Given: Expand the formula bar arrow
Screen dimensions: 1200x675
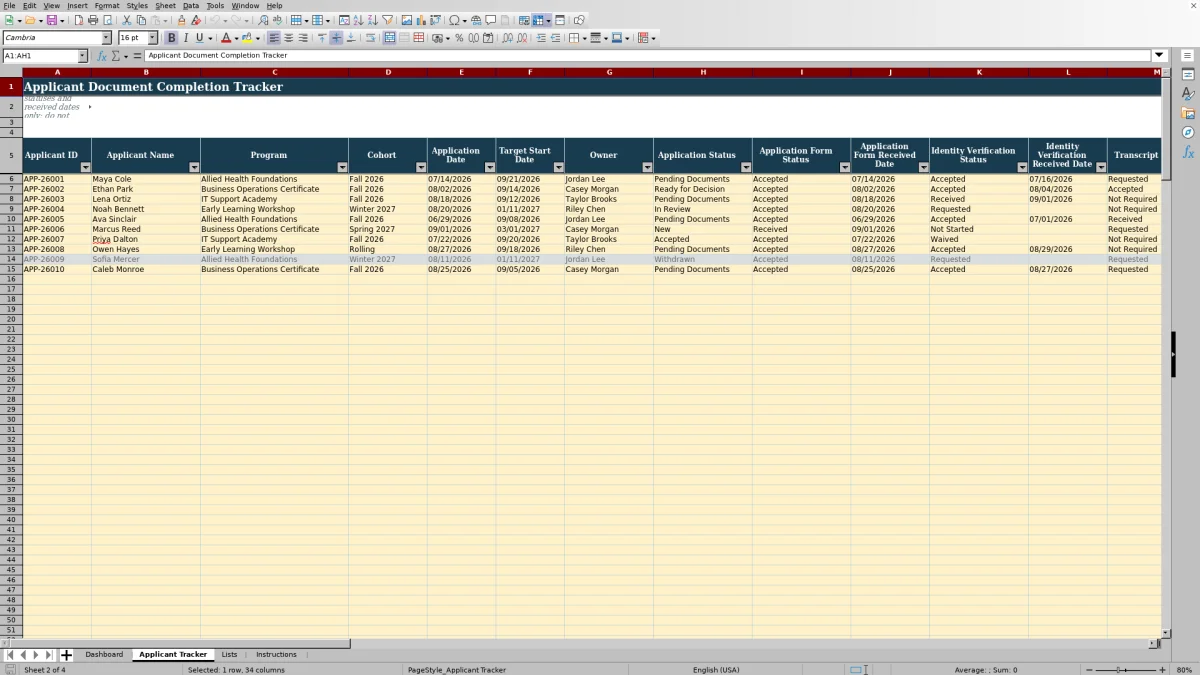Looking at the screenshot, I should tap(1160, 56).
